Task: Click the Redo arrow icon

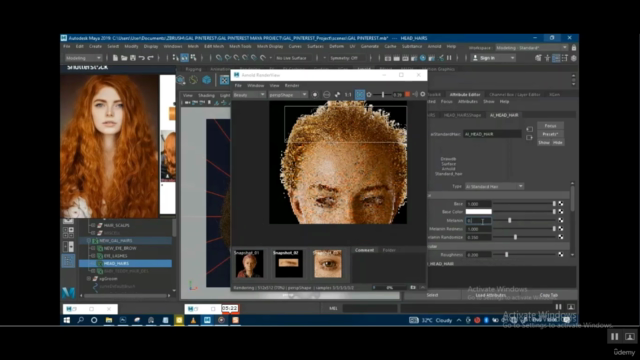Action: click(x=150, y=58)
